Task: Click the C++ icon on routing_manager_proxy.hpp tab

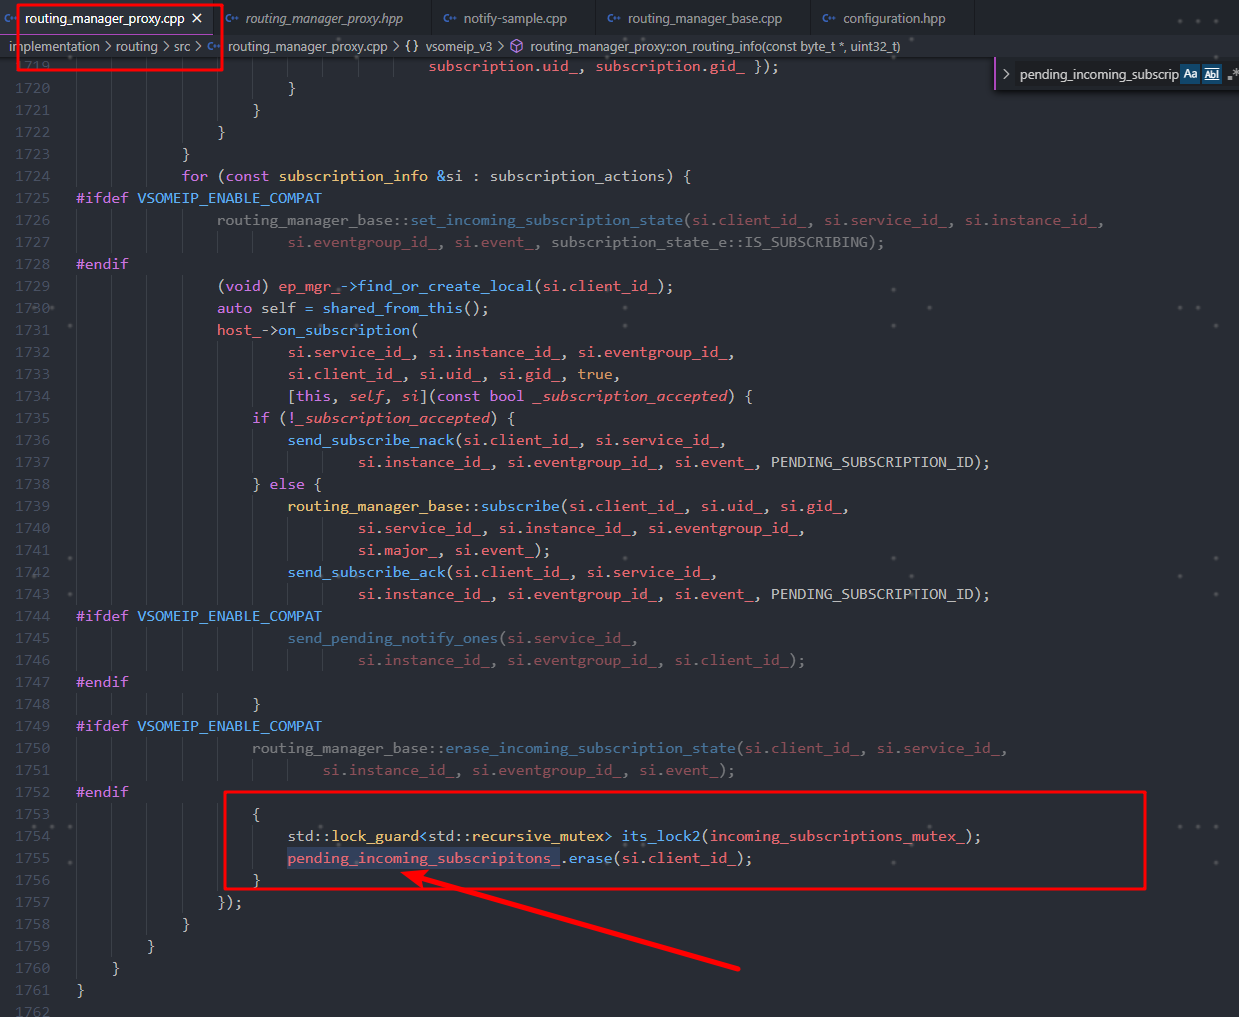Action: click(x=234, y=17)
